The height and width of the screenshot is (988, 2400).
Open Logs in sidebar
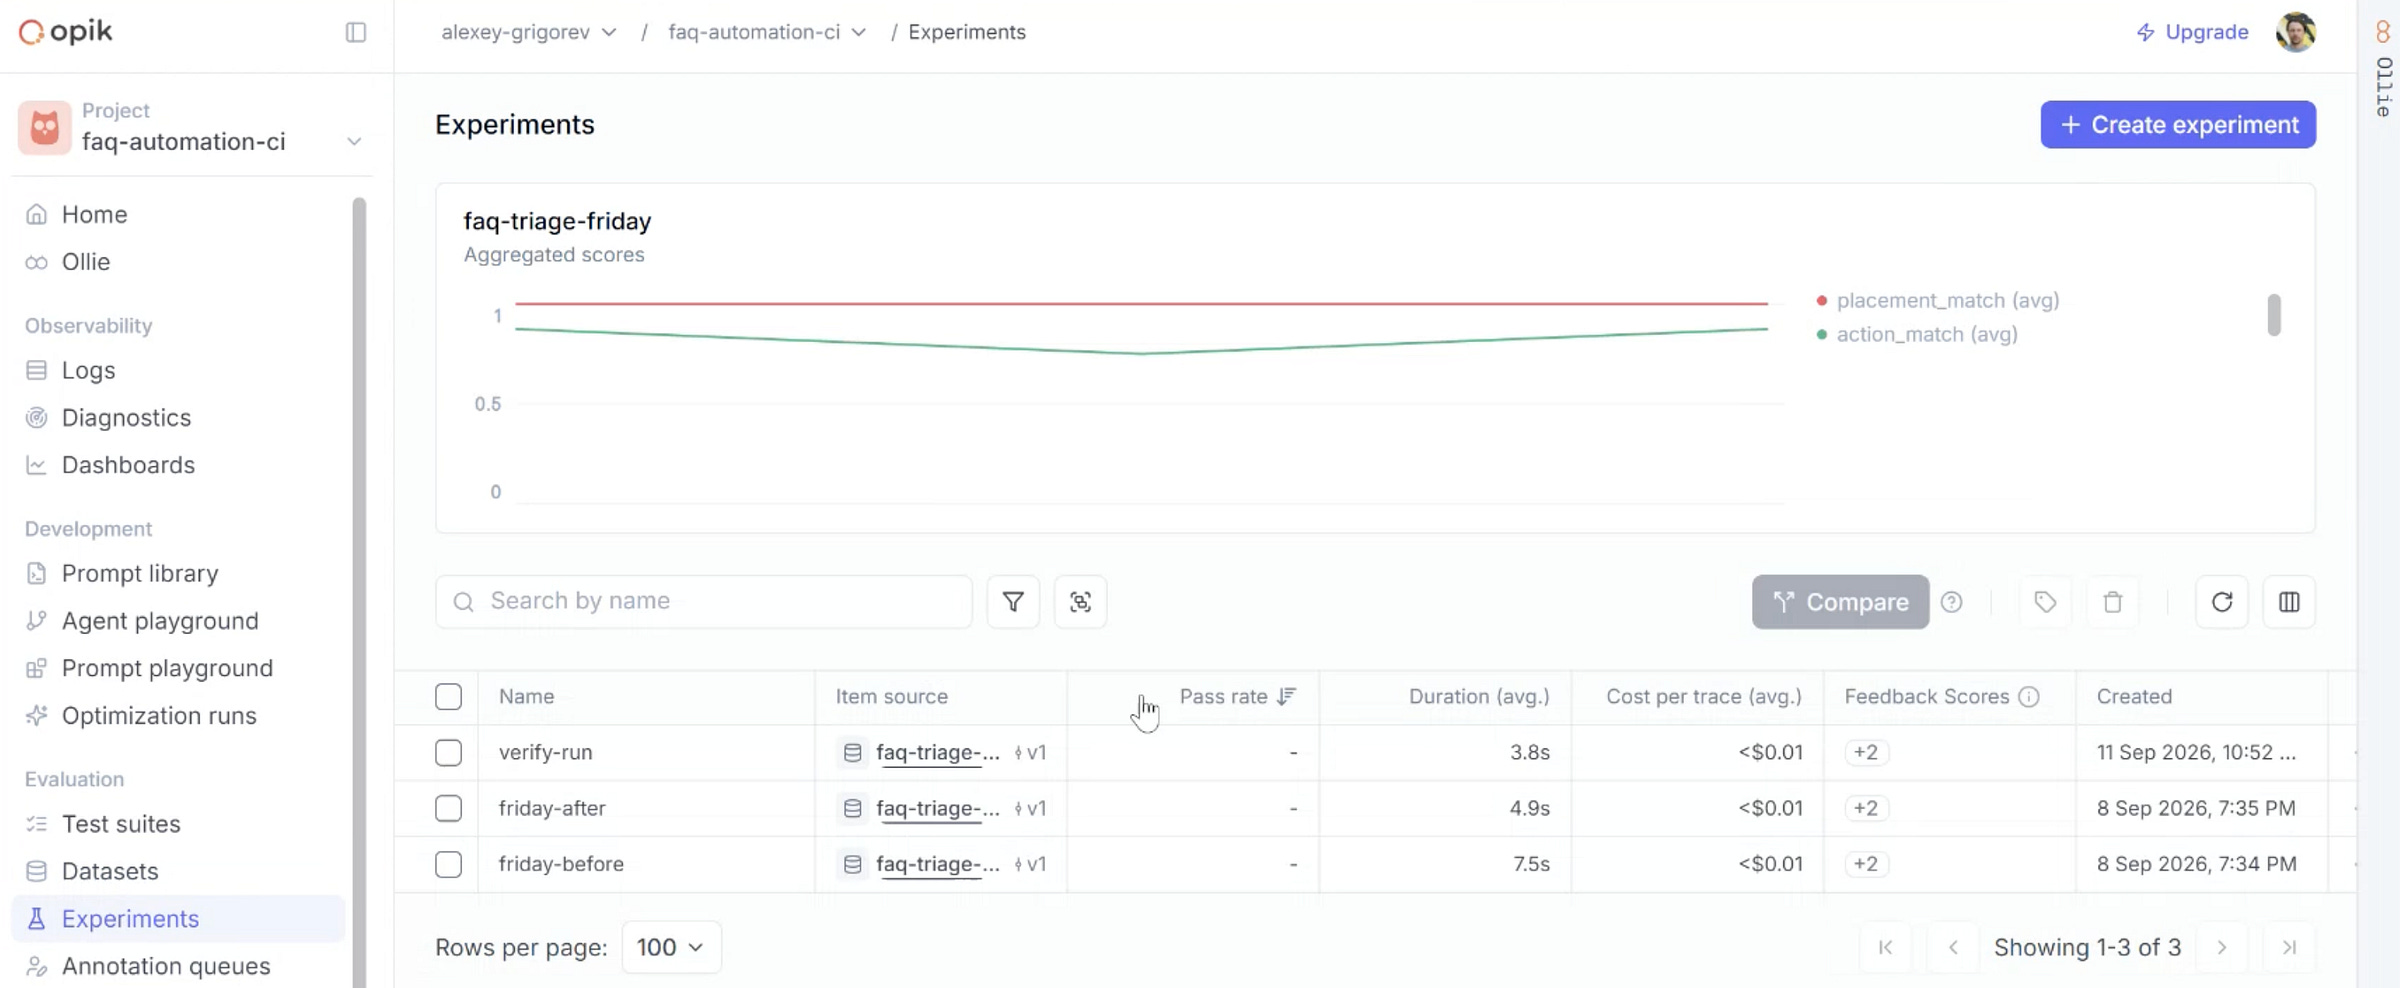tap(88, 370)
